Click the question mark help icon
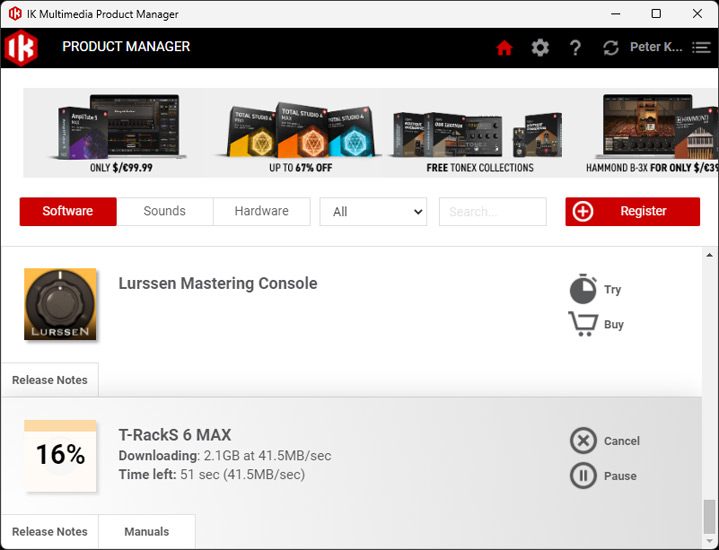Viewport: 719px width, 550px height. 575,48
